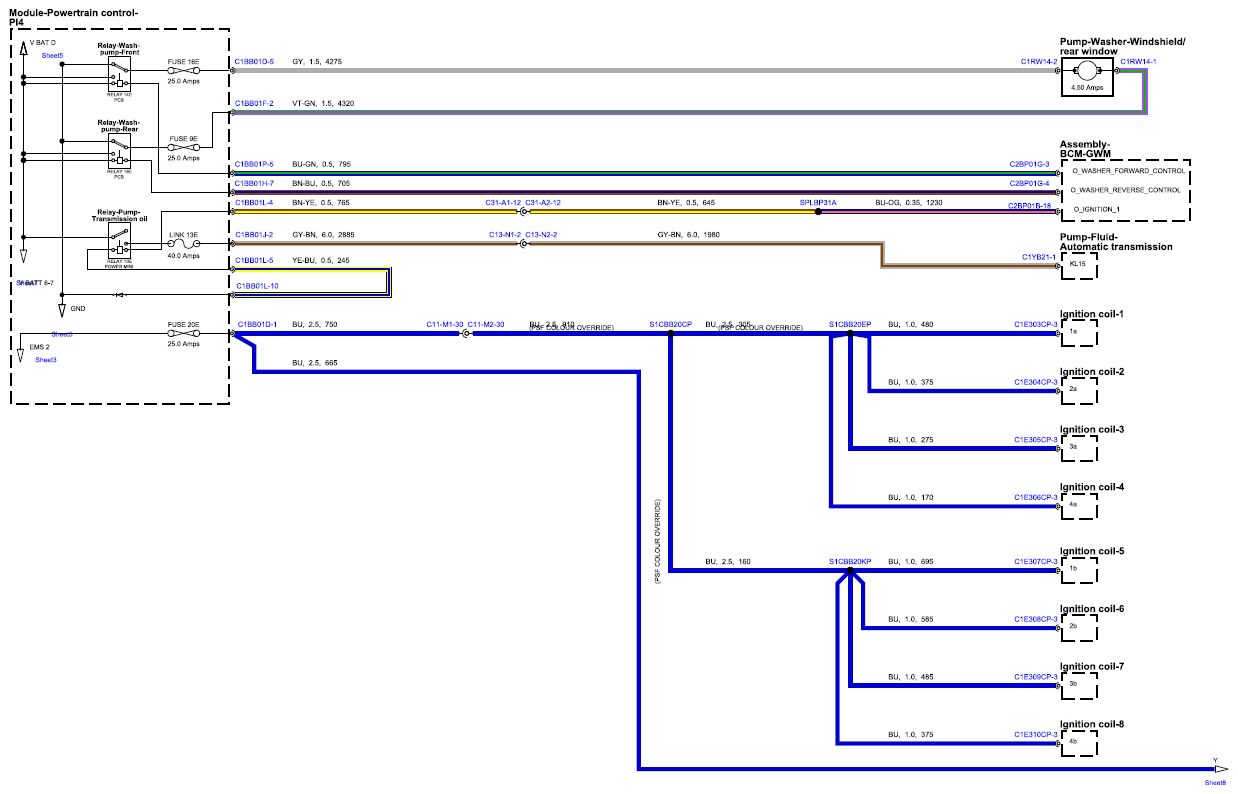Click connector label C1RW14-2

1039,62
